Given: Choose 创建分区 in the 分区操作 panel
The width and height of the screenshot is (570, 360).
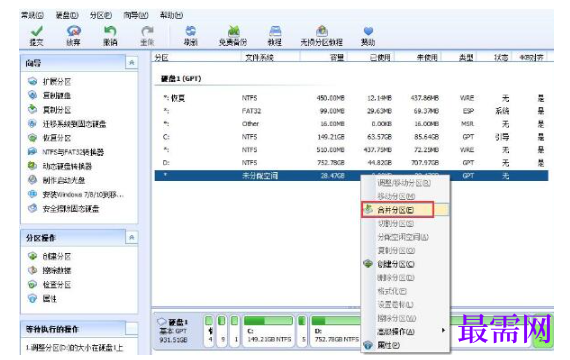Looking at the screenshot, I should (x=56, y=256).
